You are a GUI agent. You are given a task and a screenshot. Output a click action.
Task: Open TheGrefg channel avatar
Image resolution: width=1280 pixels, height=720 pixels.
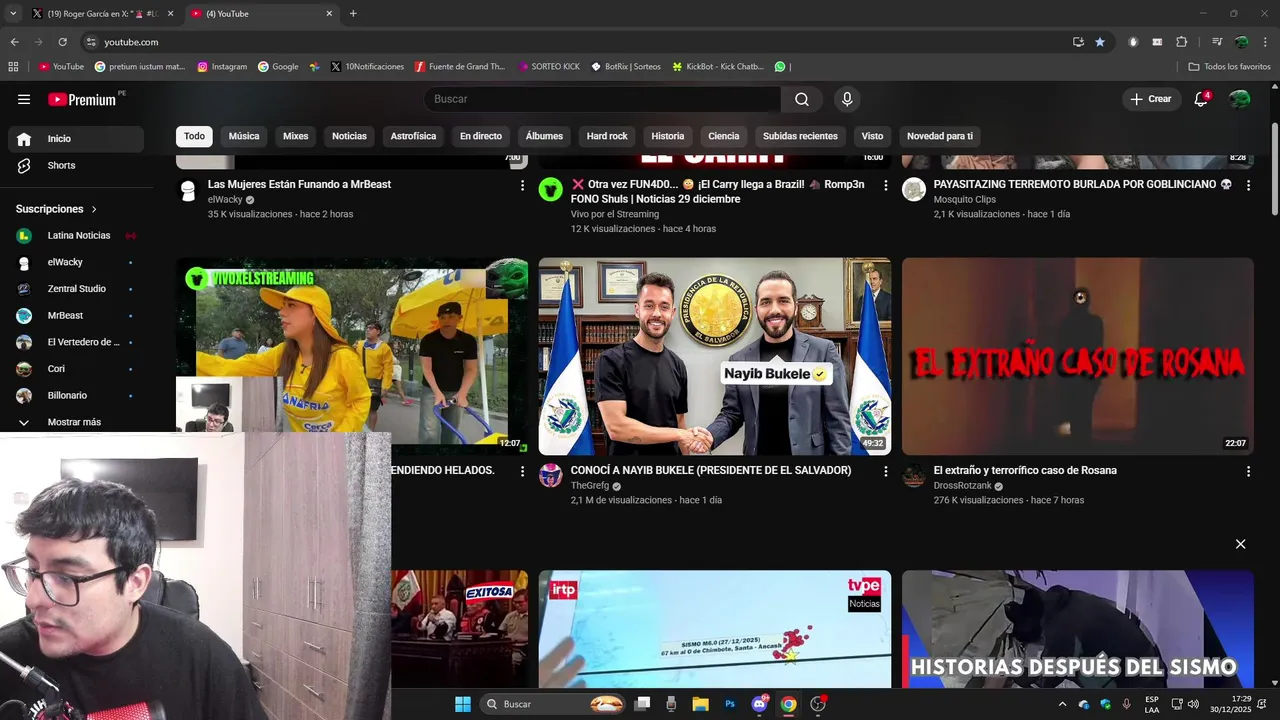tap(551, 475)
